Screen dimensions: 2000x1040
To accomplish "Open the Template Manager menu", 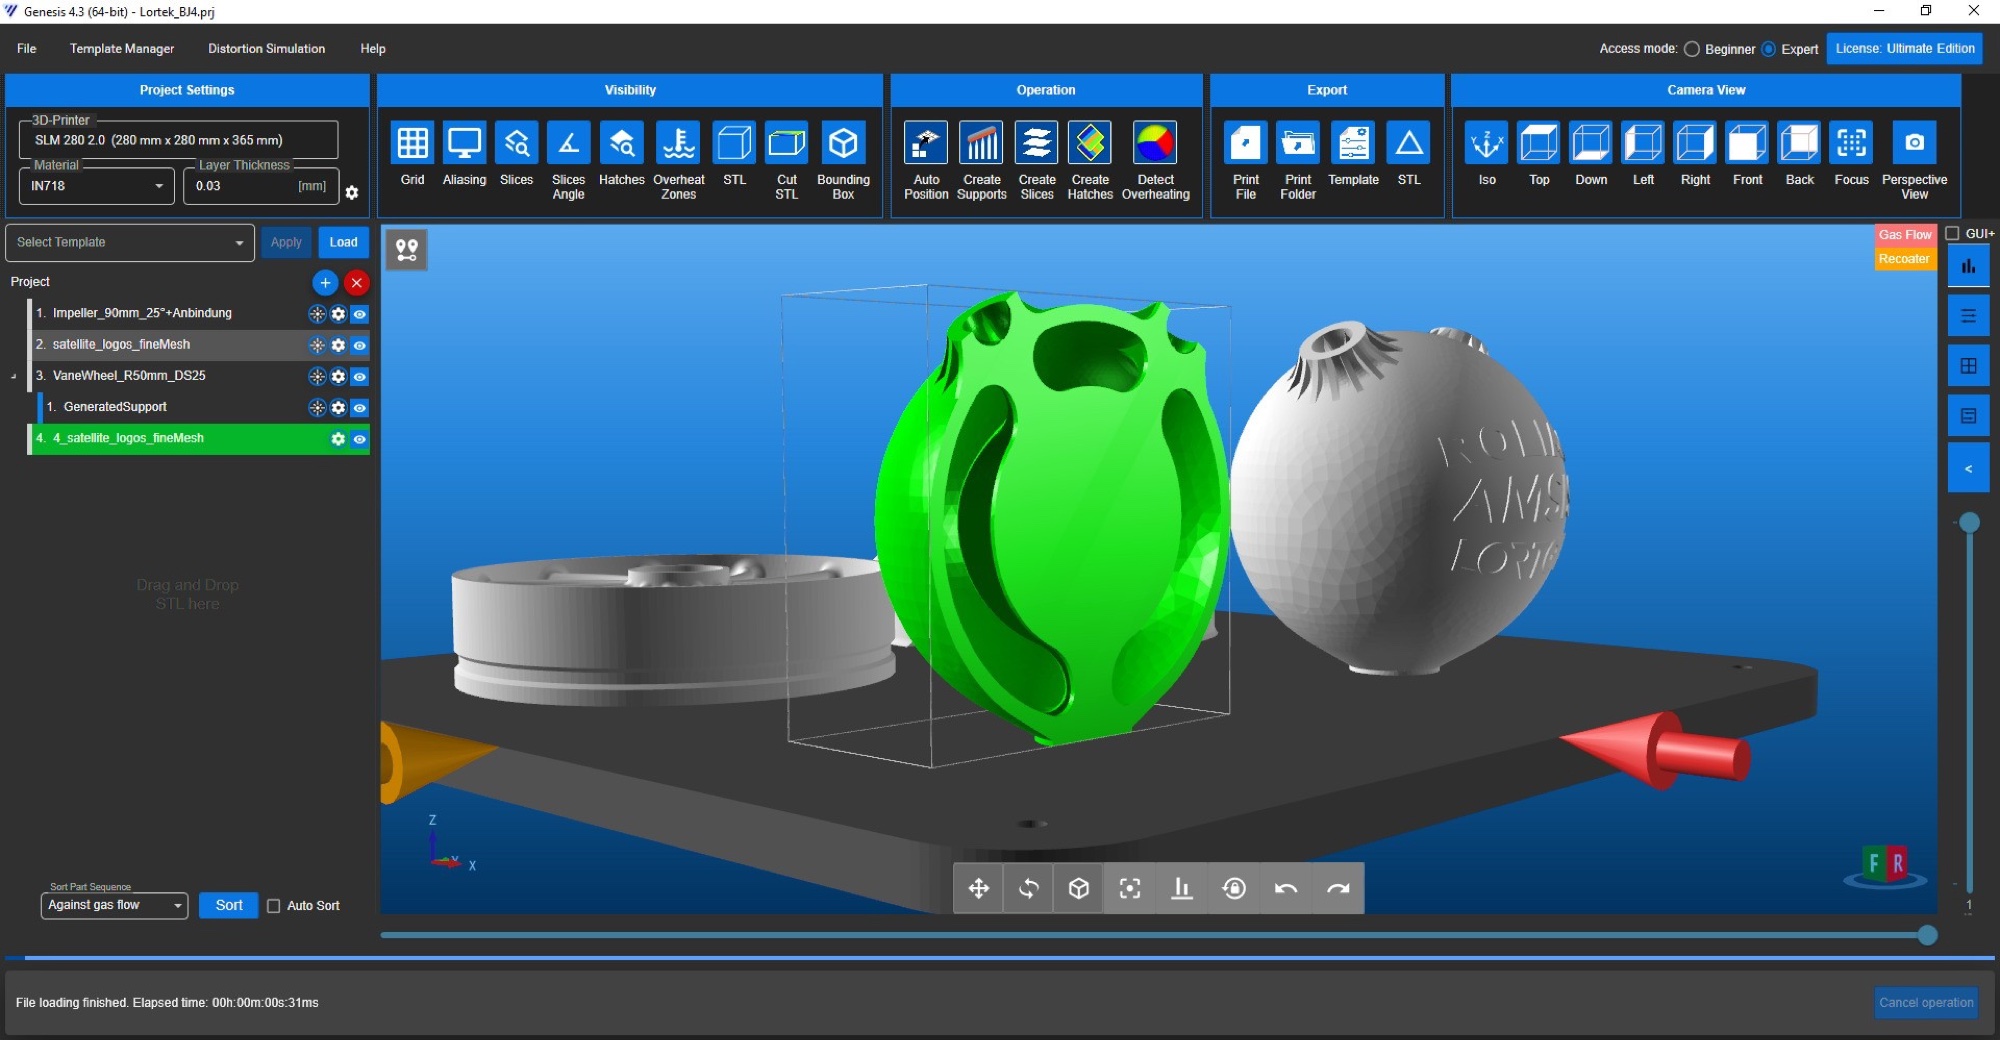I will click(x=122, y=49).
